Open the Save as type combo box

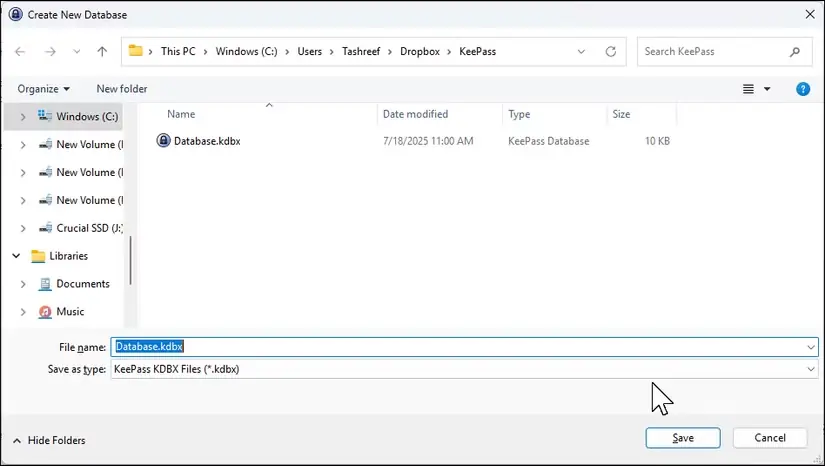(465, 369)
